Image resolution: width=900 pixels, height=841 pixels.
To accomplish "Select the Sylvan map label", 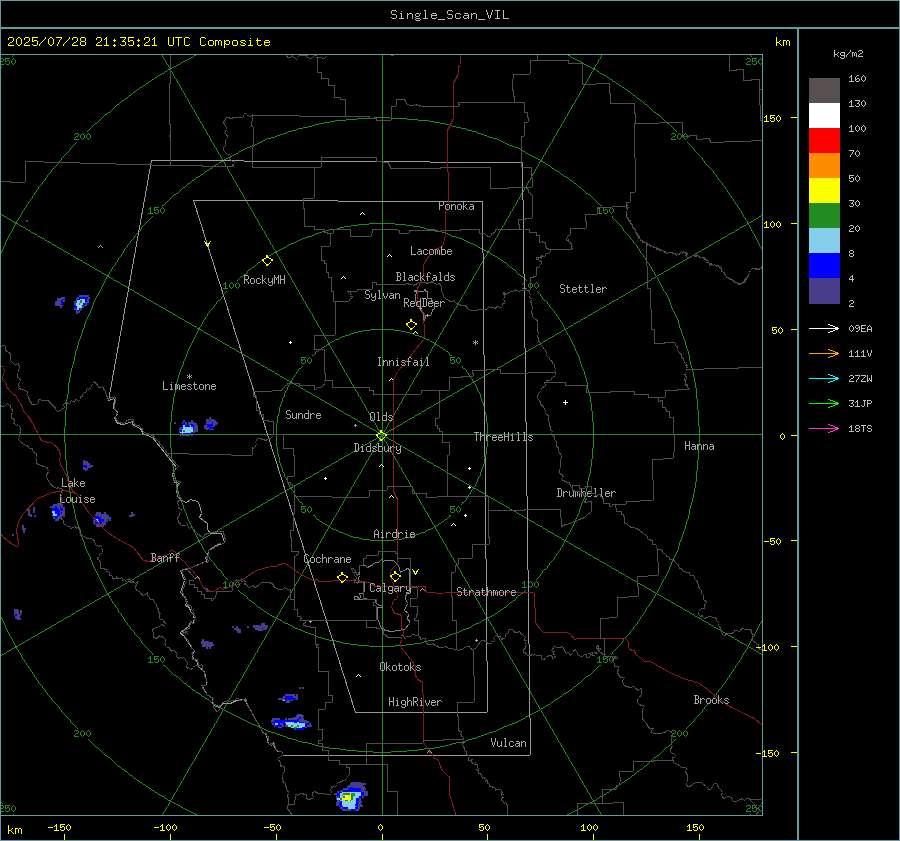I will (x=382, y=295).
